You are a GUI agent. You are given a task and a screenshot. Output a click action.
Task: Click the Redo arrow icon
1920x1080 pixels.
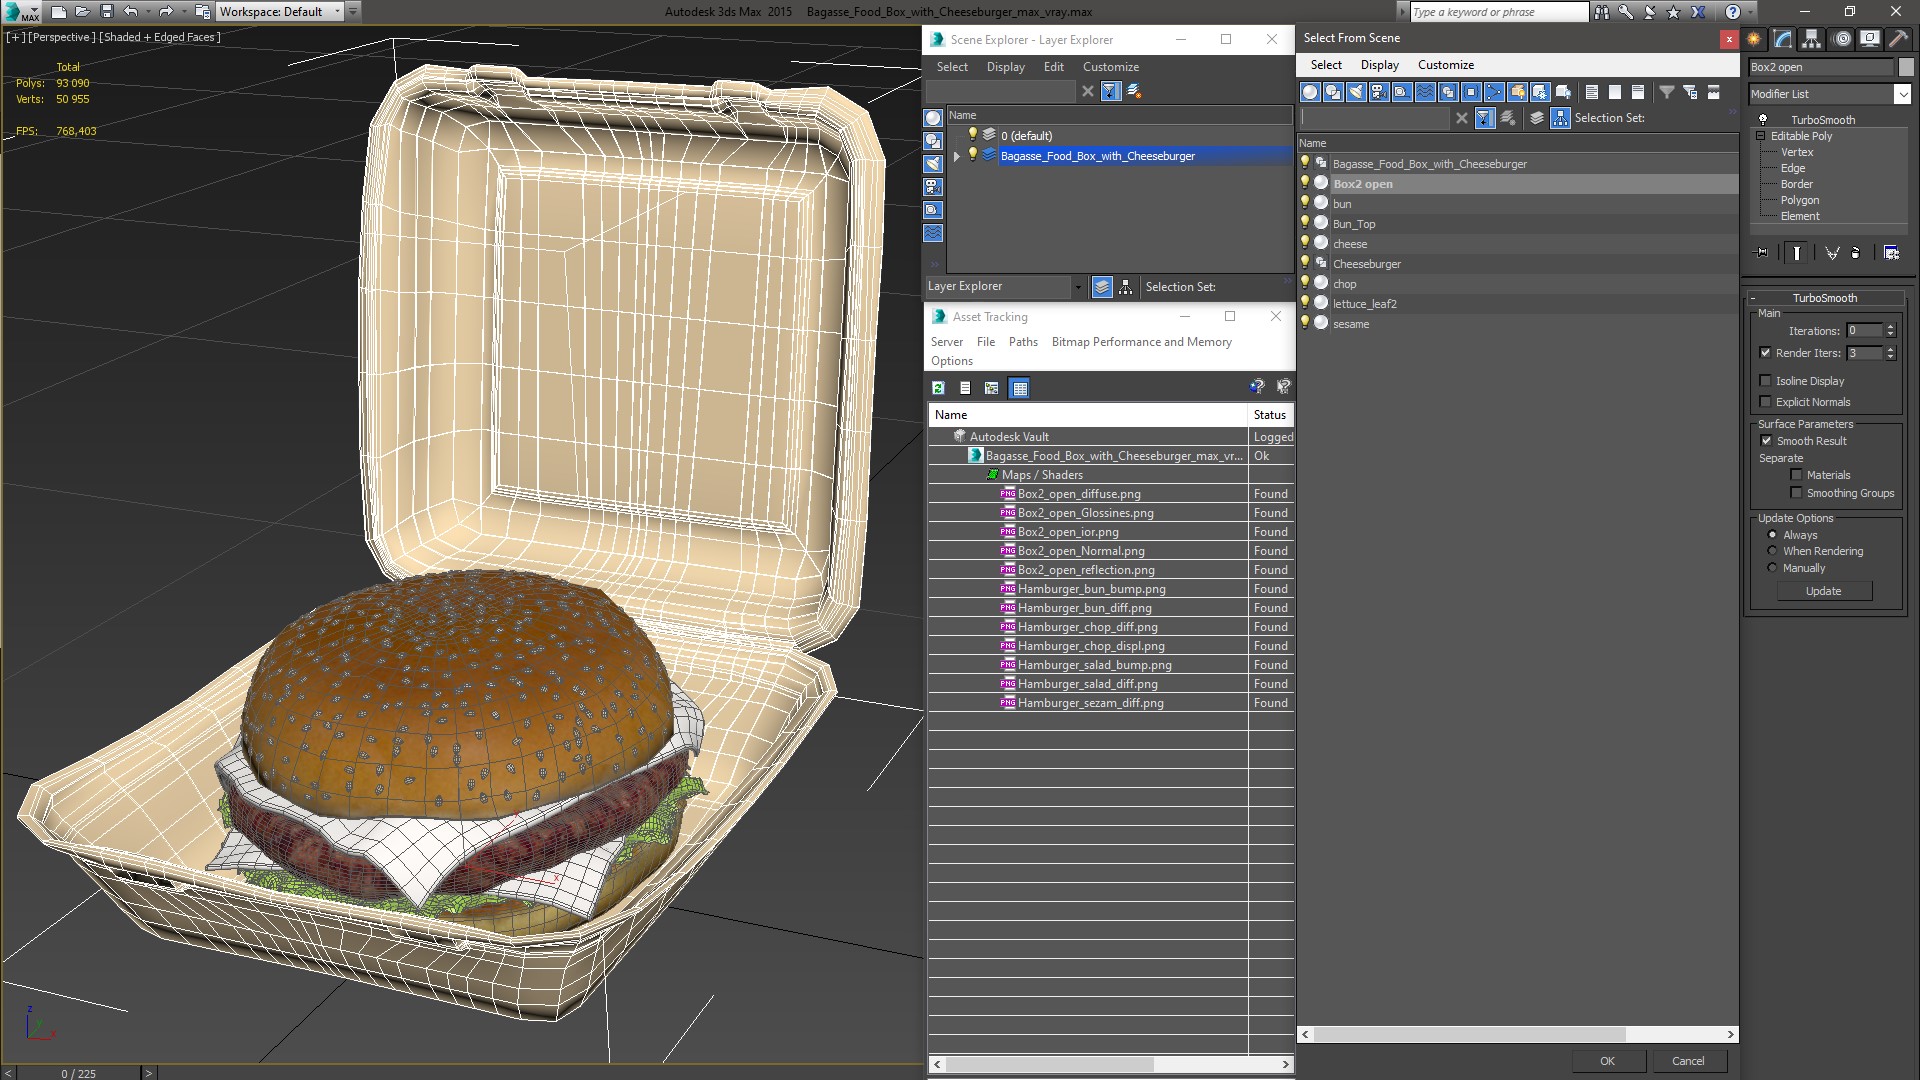166,12
